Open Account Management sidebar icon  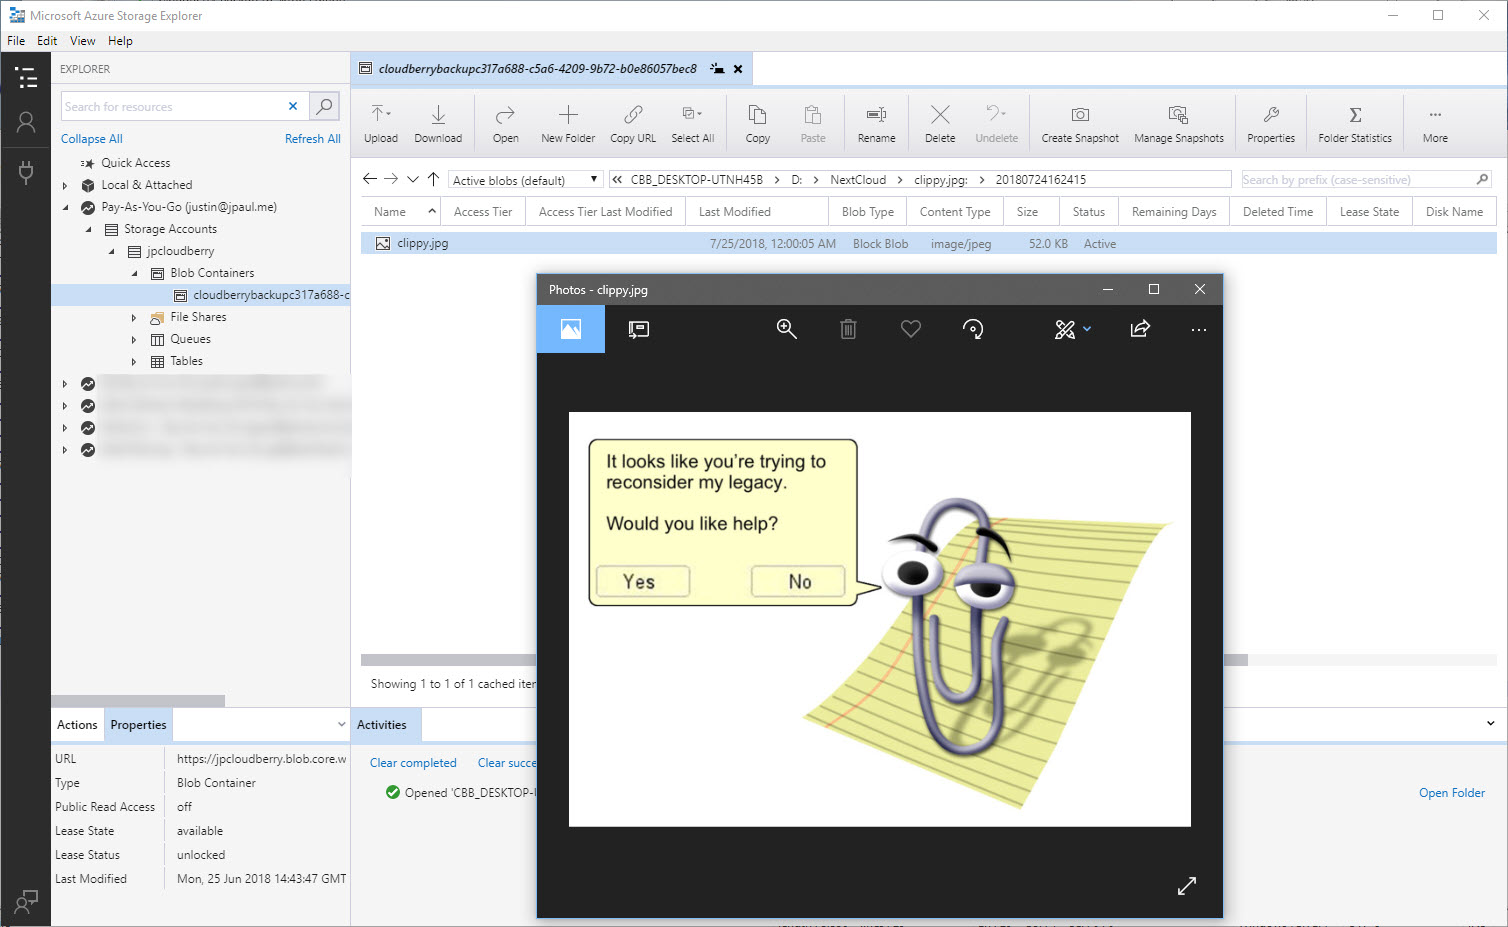coord(26,122)
